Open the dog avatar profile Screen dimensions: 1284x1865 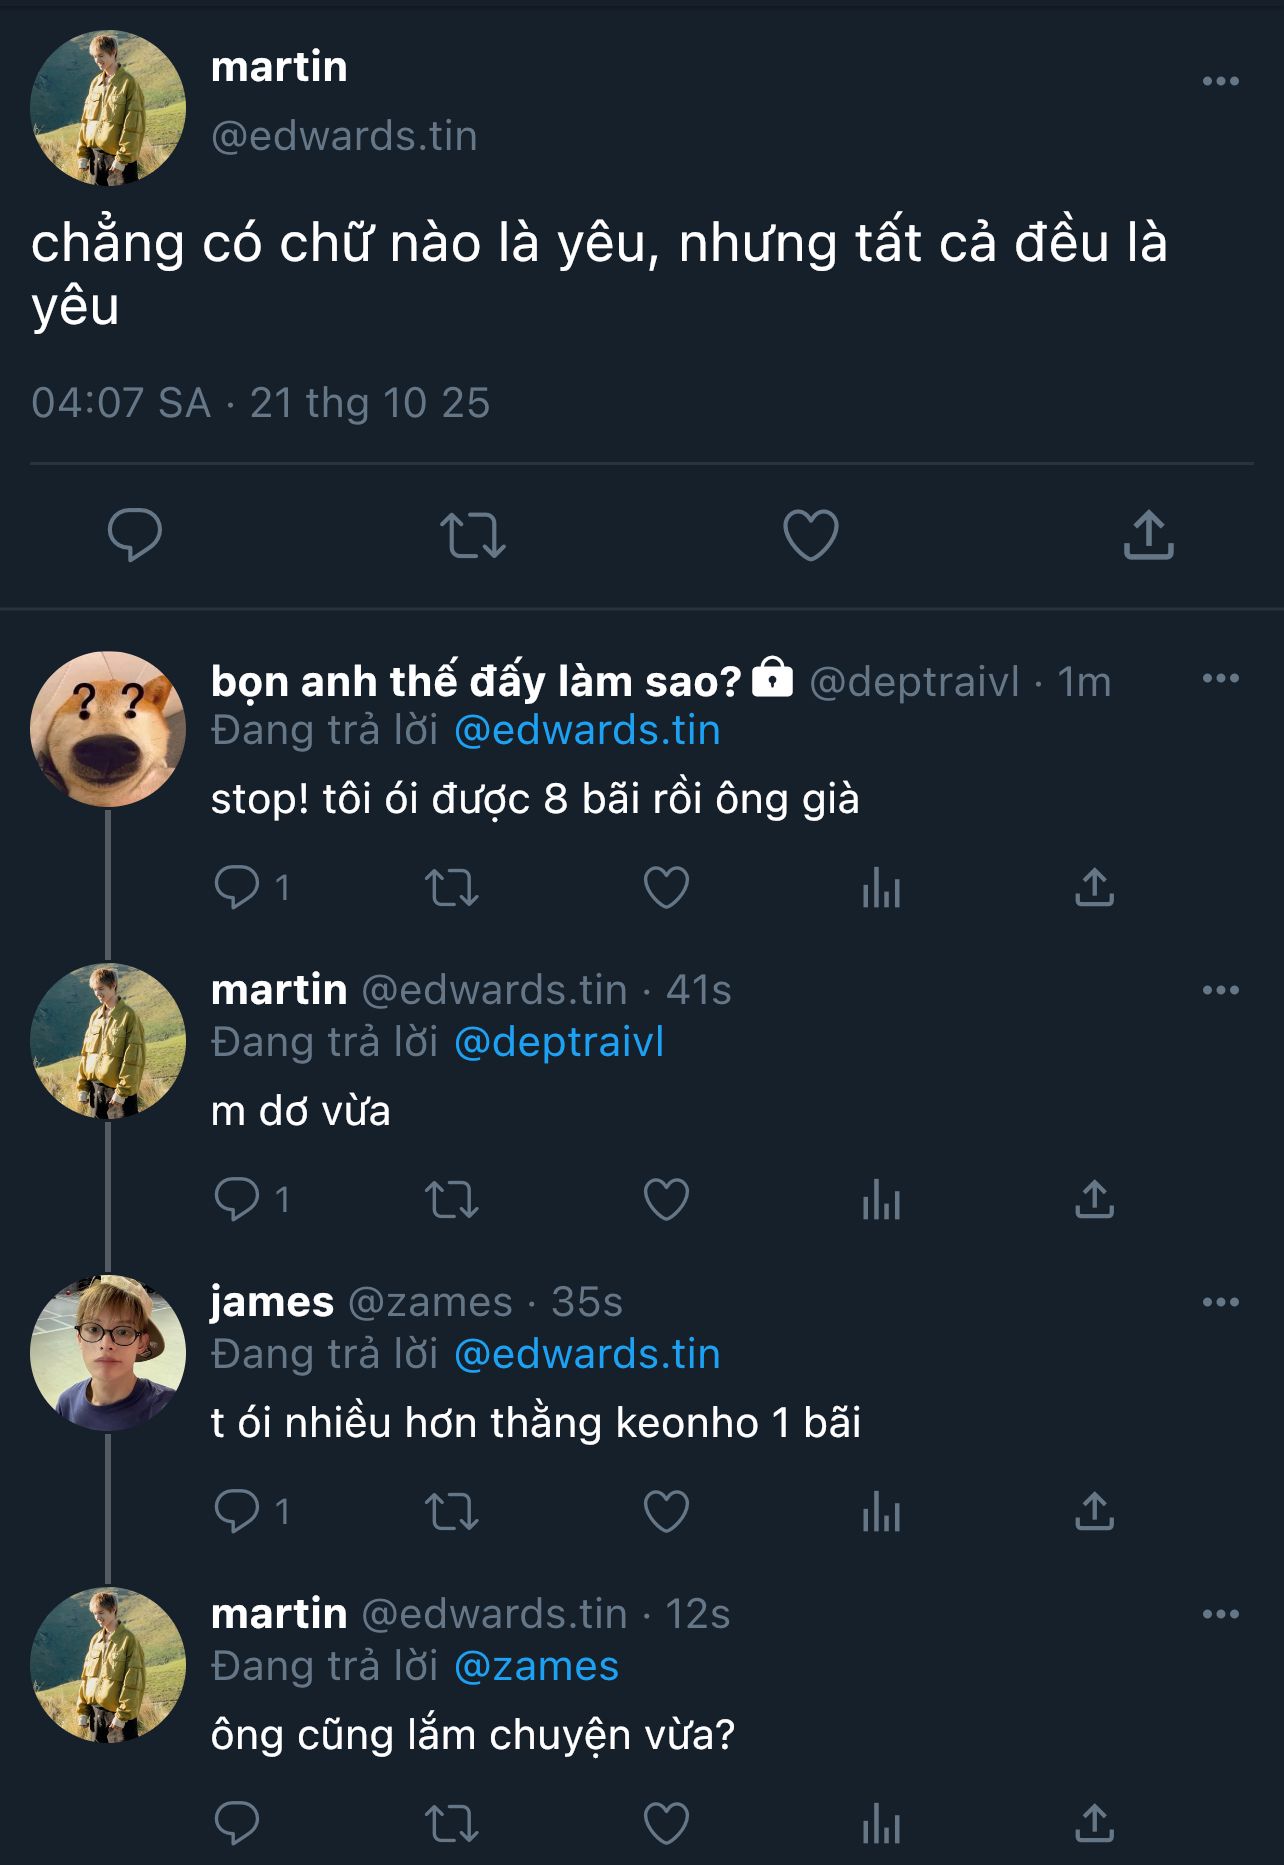coord(108,729)
